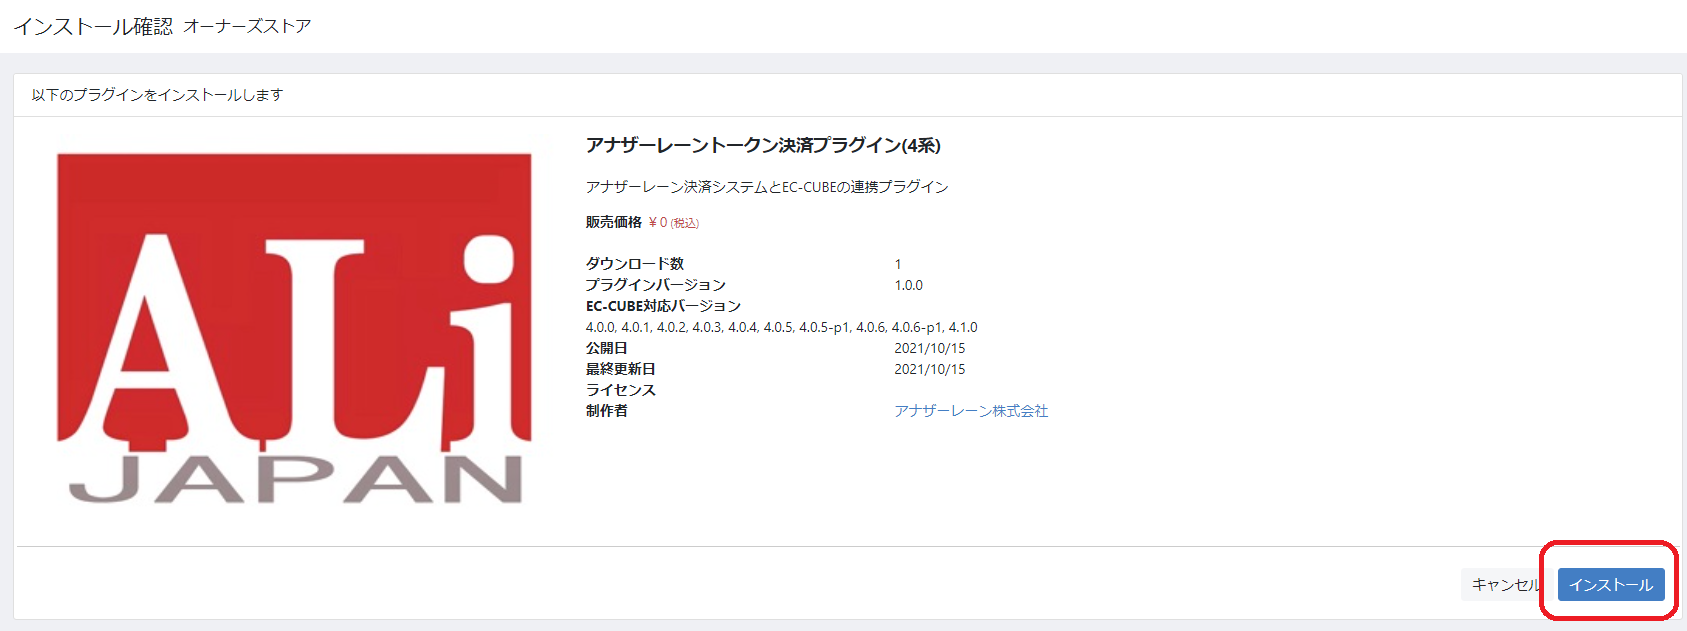Click the プラグインバージョン label
Image resolution: width=1687 pixels, height=631 pixels.
pos(656,285)
